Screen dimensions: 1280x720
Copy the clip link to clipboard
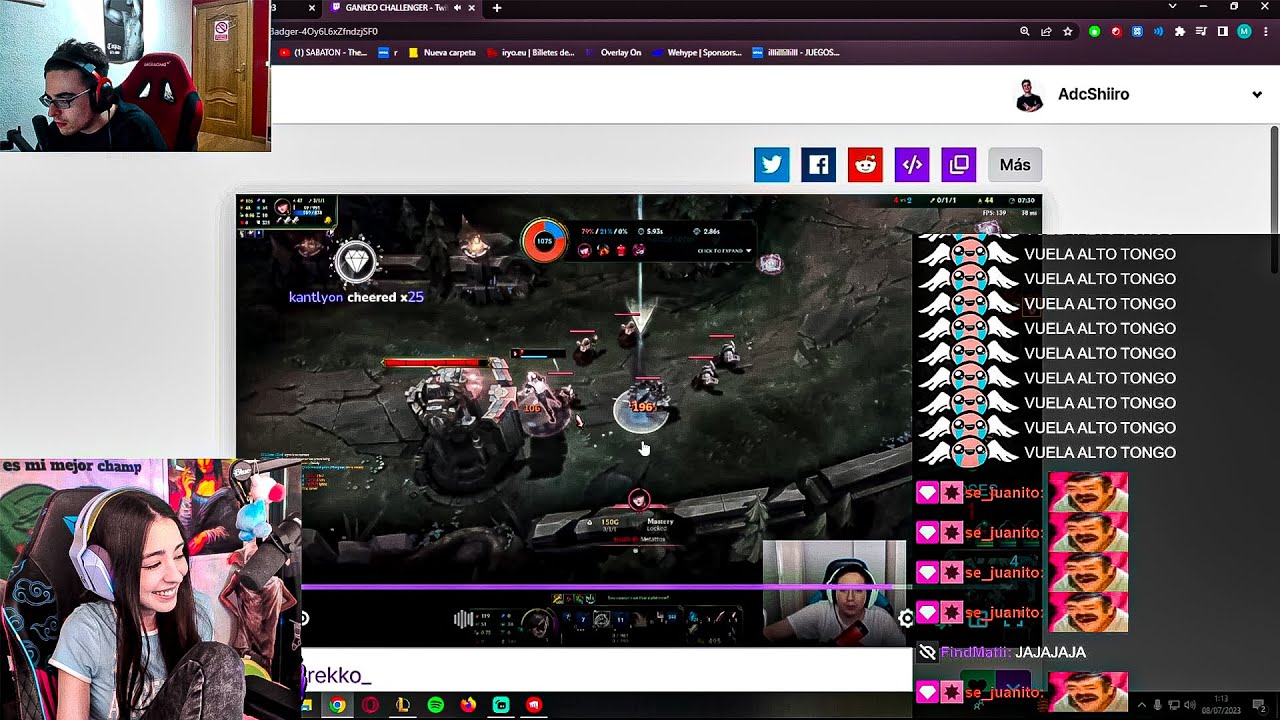[x=959, y=165]
